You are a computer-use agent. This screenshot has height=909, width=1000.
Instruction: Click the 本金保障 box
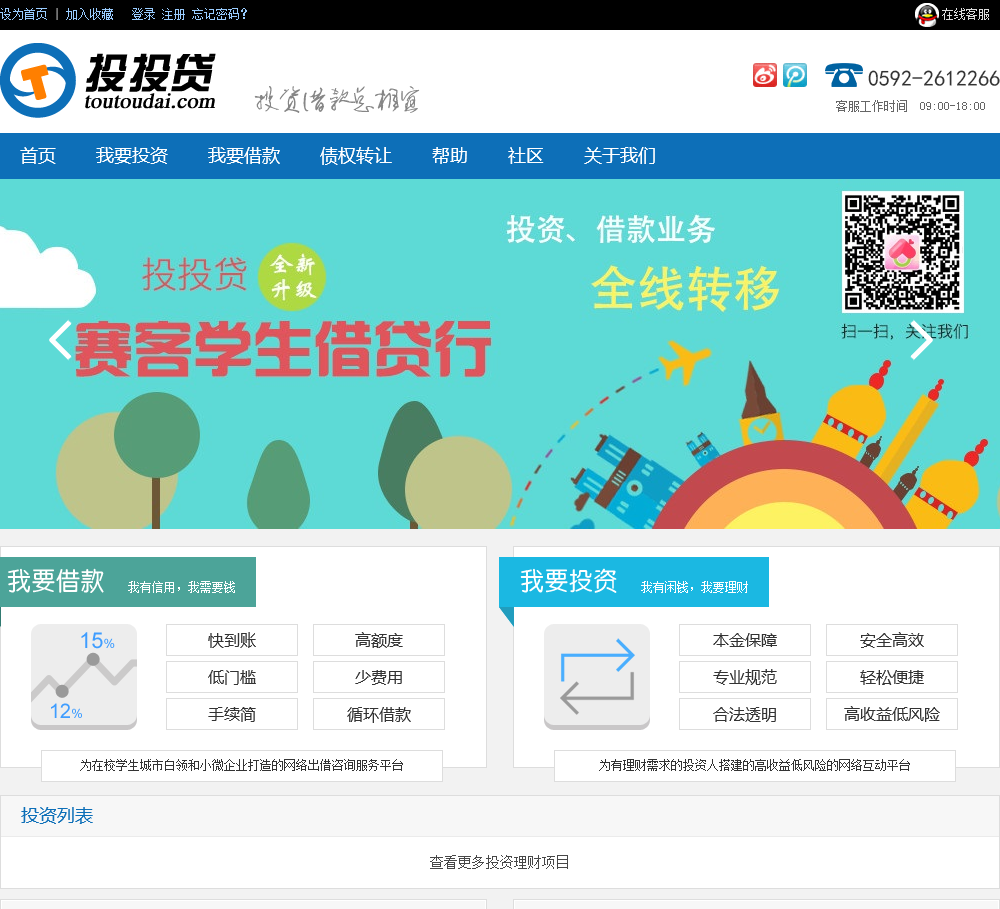point(745,640)
